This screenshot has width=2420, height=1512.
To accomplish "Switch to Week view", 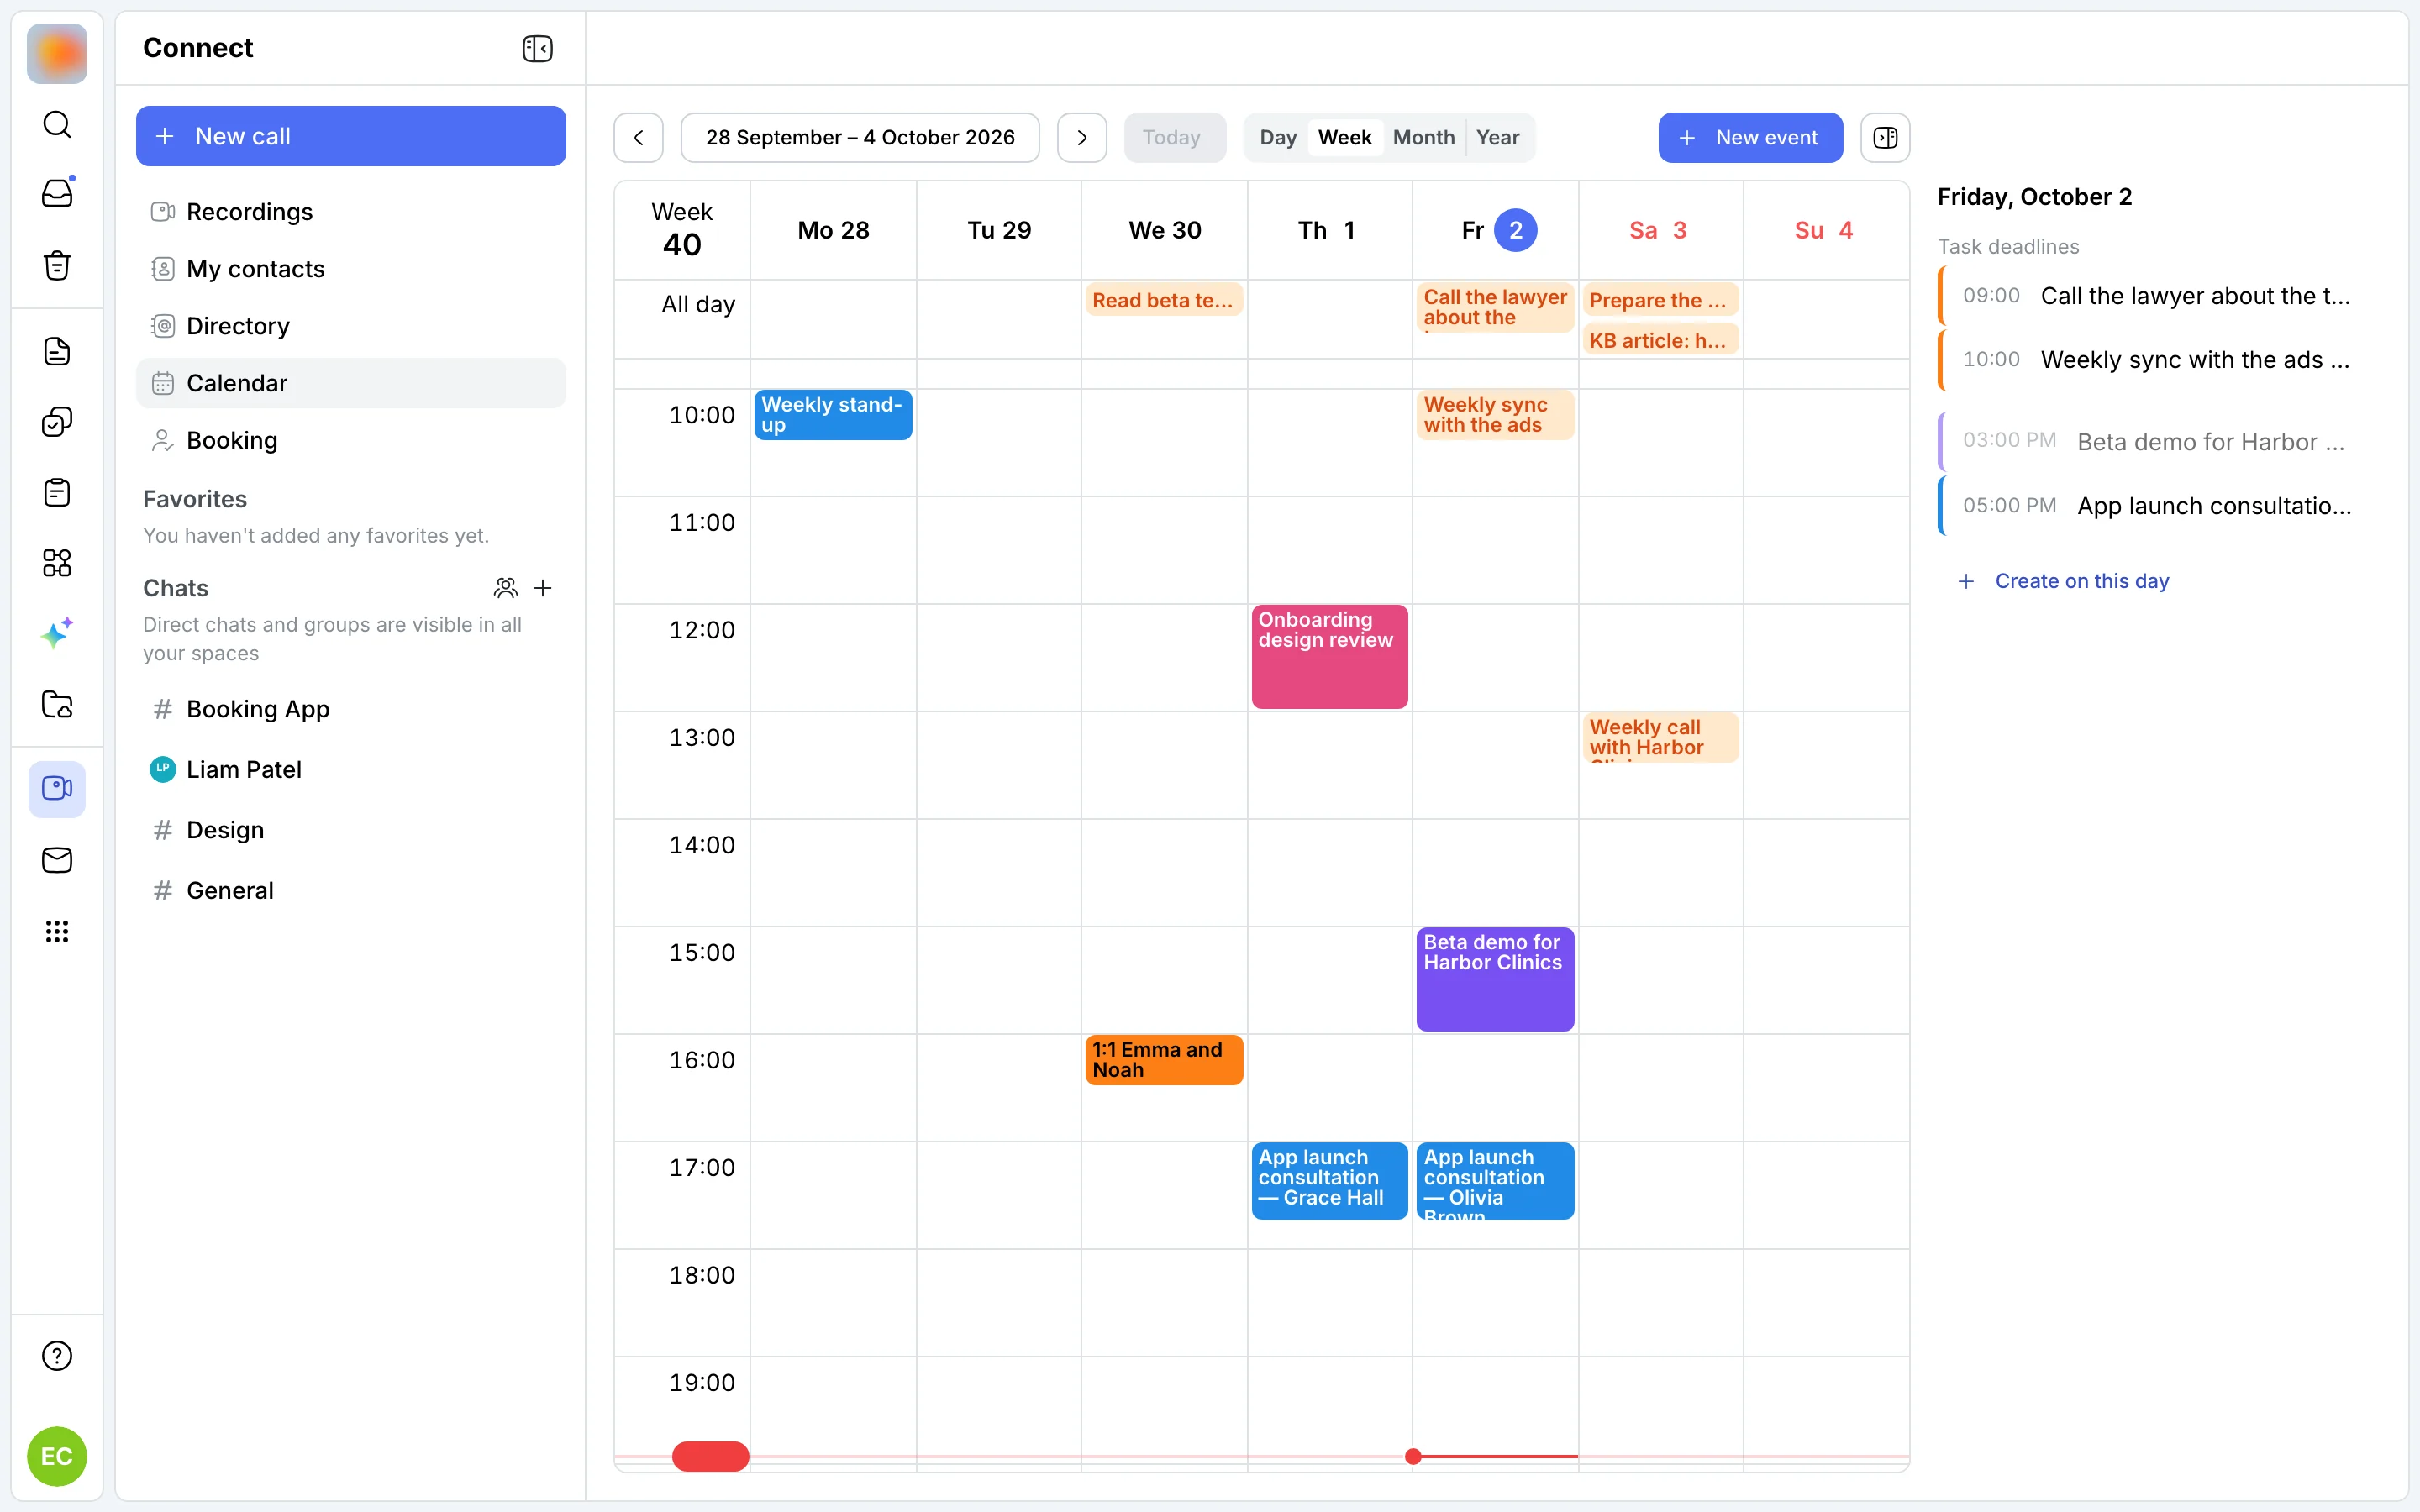I will (1345, 137).
